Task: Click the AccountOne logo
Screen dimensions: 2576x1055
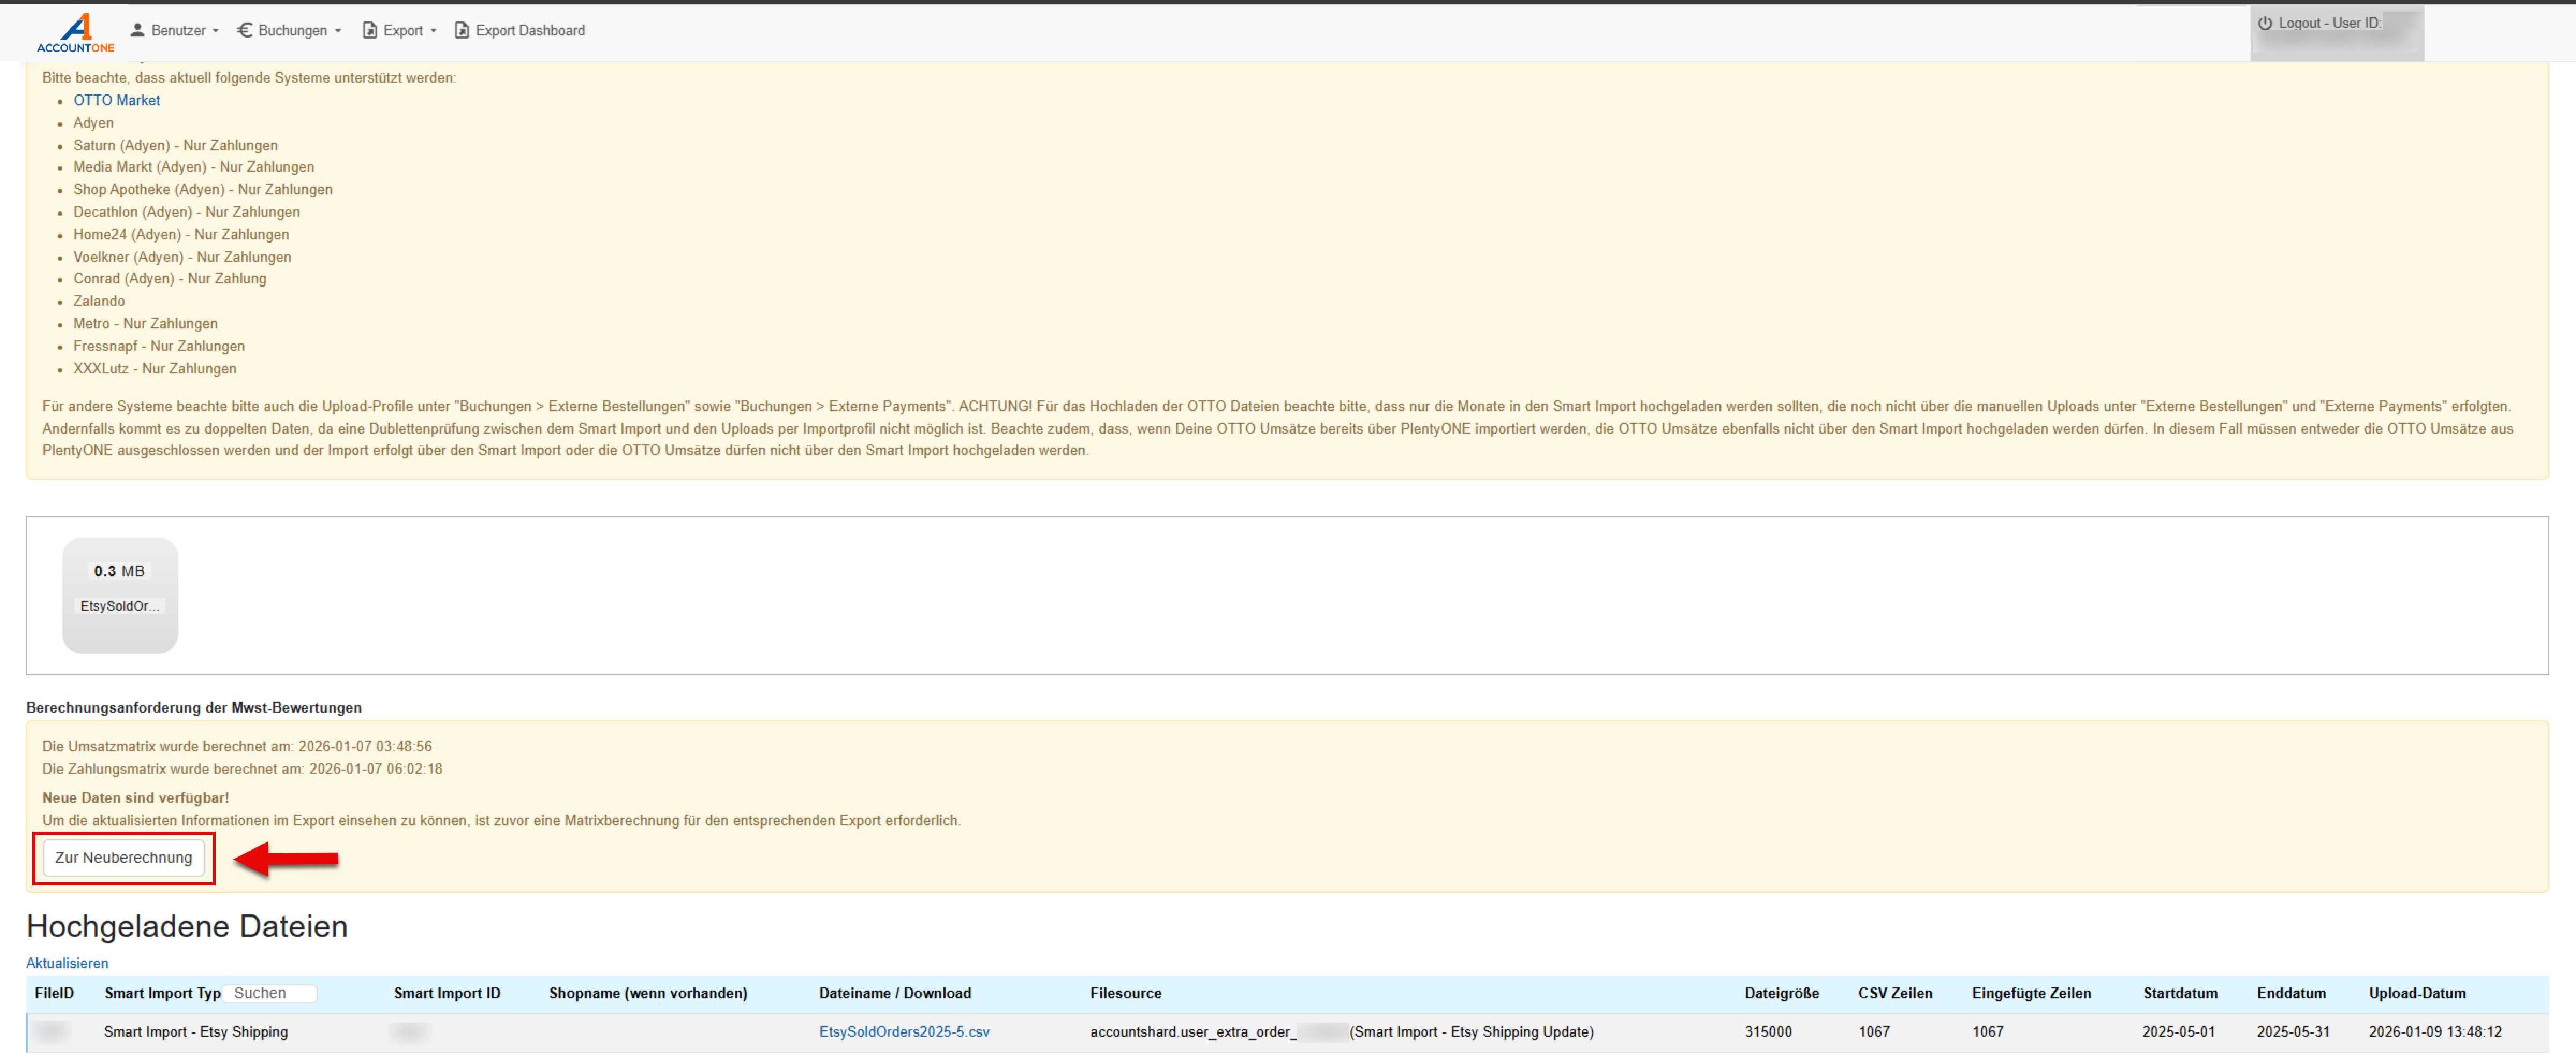Action: (76, 32)
